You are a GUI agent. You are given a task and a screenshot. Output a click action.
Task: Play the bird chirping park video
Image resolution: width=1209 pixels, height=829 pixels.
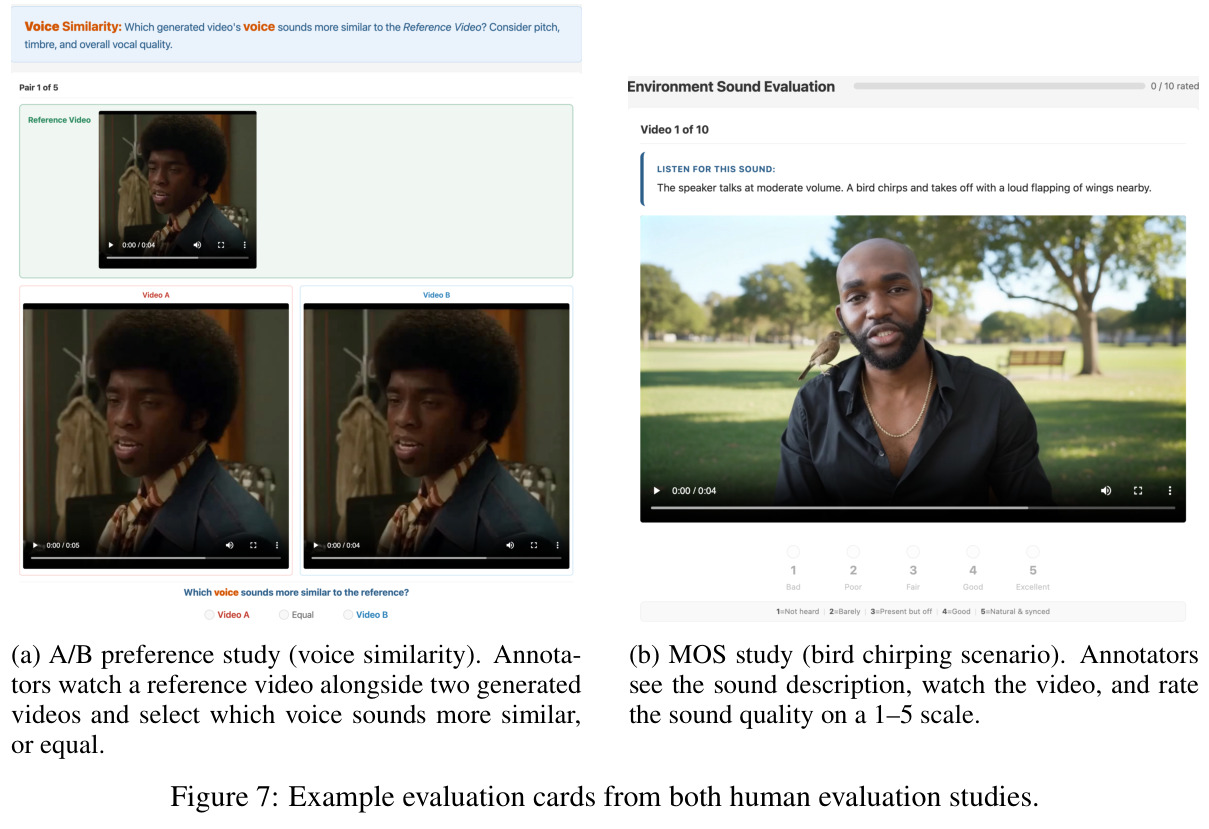pos(657,491)
